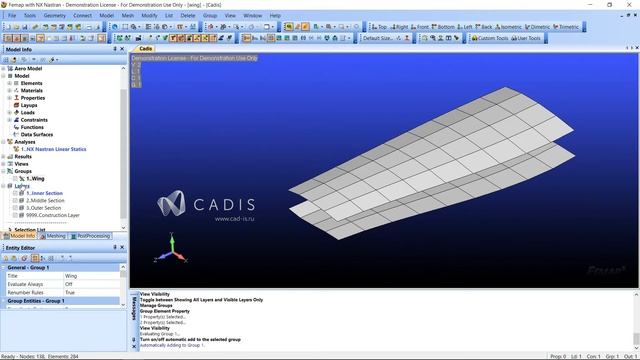Set view to Isometric
The height and width of the screenshot is (360, 640).
click(508, 27)
